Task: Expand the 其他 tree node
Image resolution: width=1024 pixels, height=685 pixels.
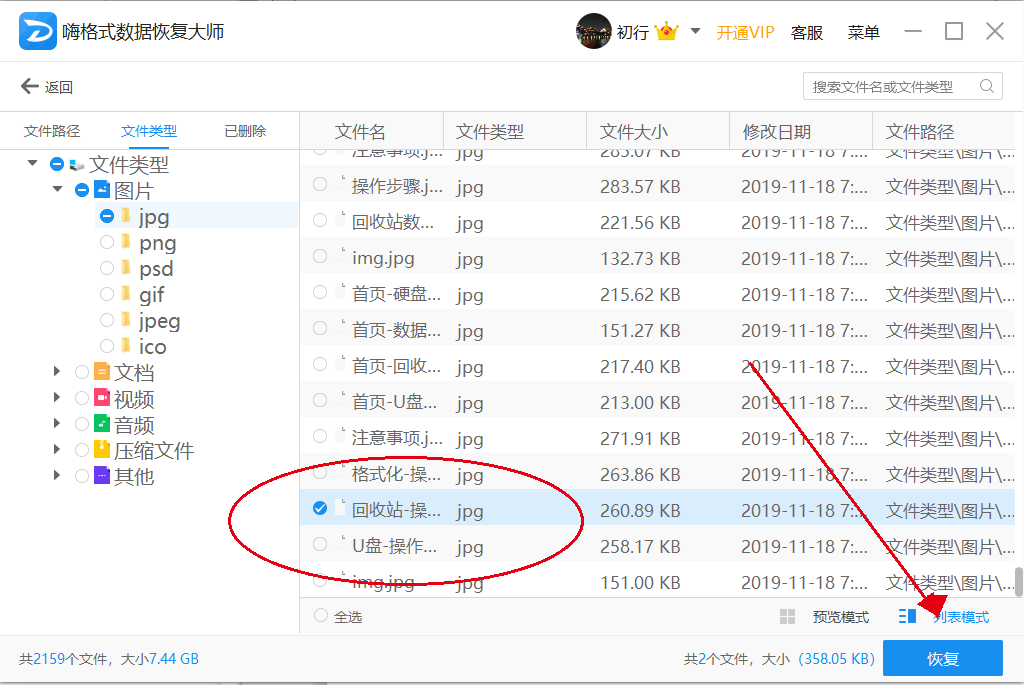Action: 57,476
